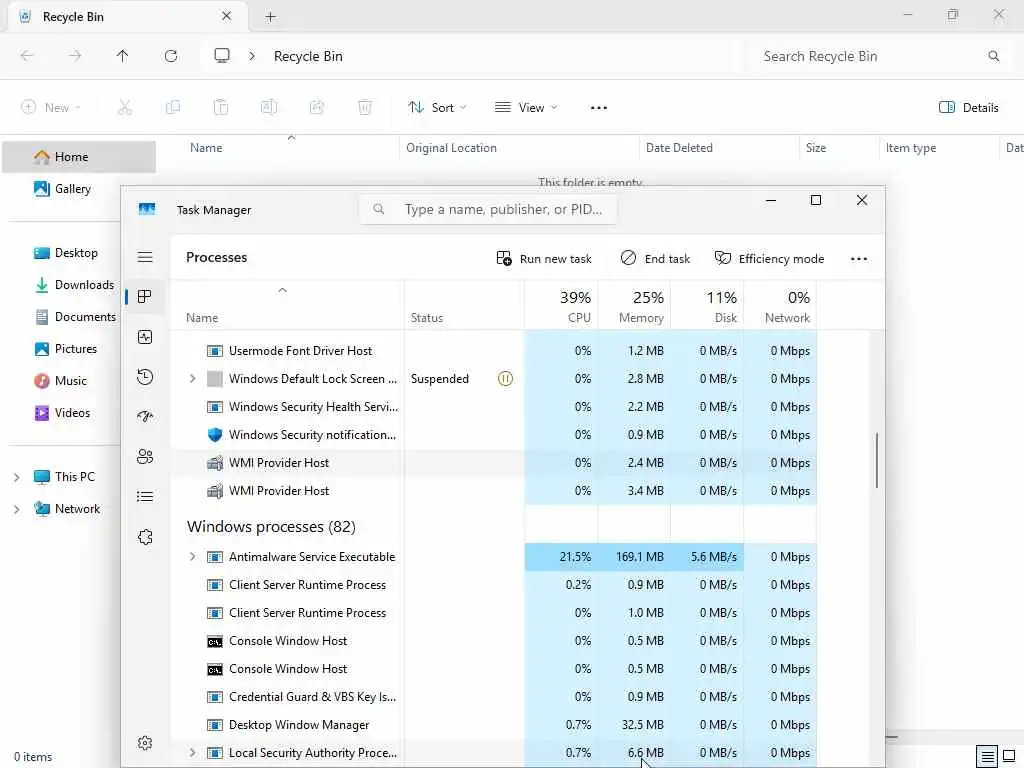
Task: Select Usermode Font Driver Host row
Action: tap(493, 351)
